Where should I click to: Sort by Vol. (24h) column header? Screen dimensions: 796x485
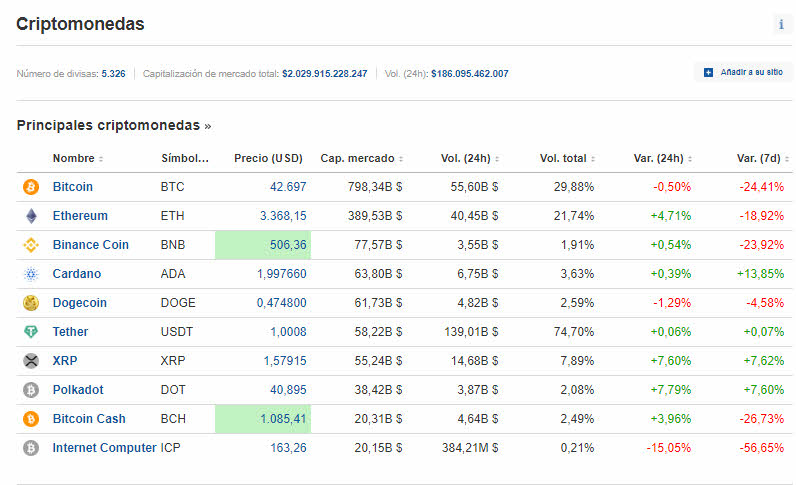click(469, 159)
